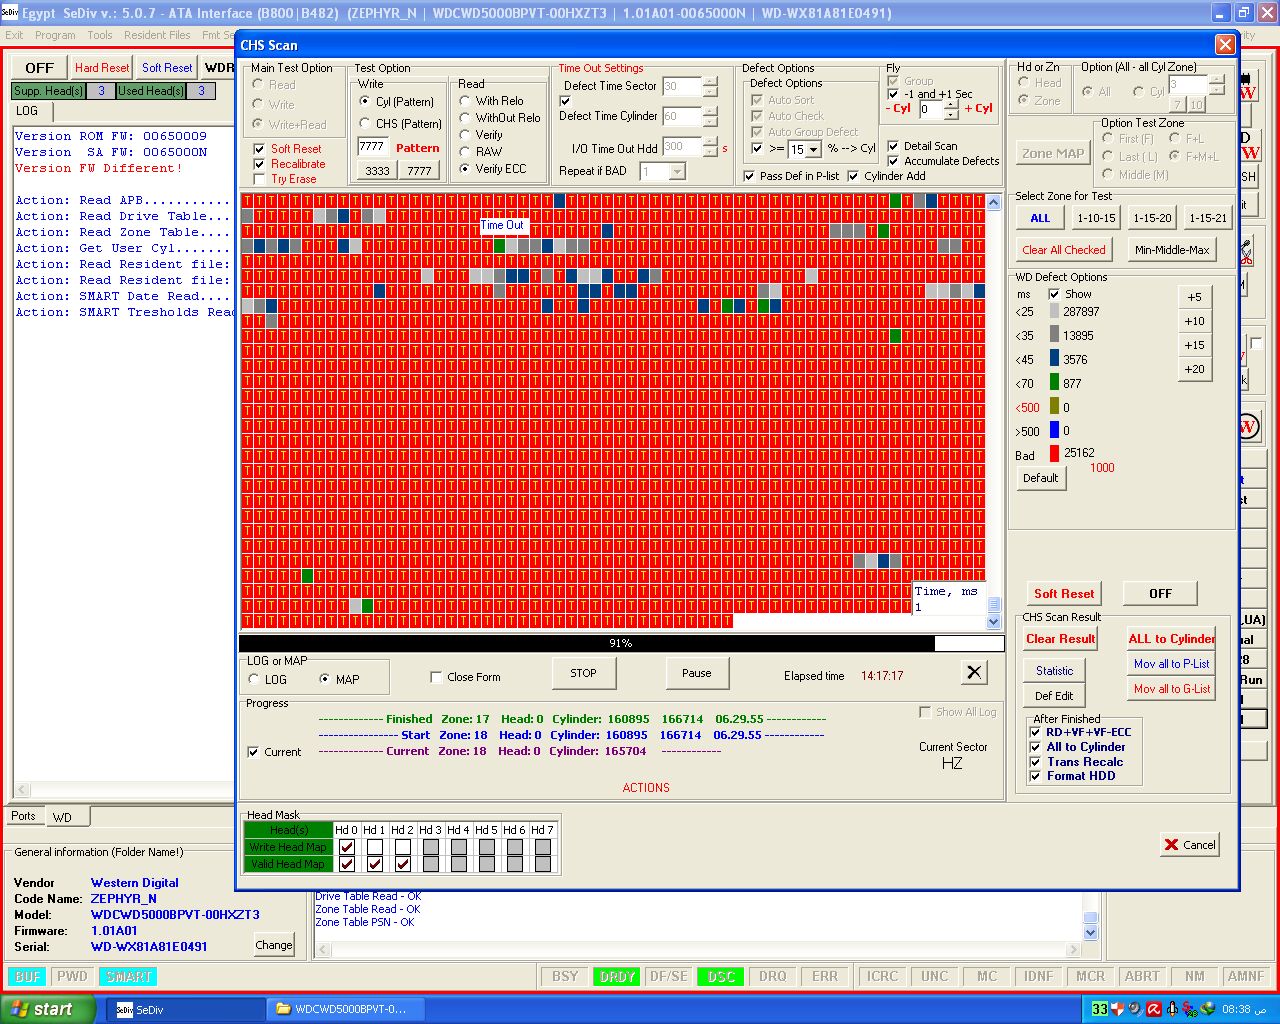The image size is (1280, 1024).
Task: Click the scan map vertical scrollbar down arrow
Action: click(993, 622)
